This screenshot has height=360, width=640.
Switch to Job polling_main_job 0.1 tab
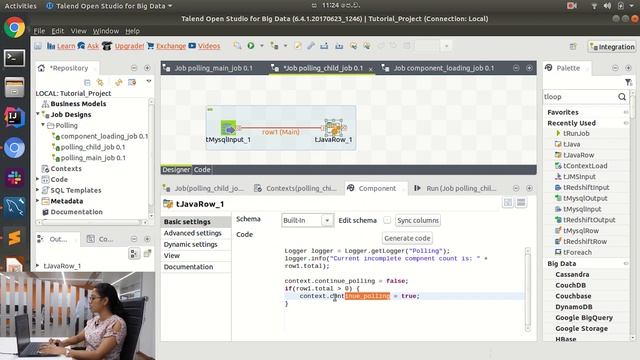click(x=213, y=68)
